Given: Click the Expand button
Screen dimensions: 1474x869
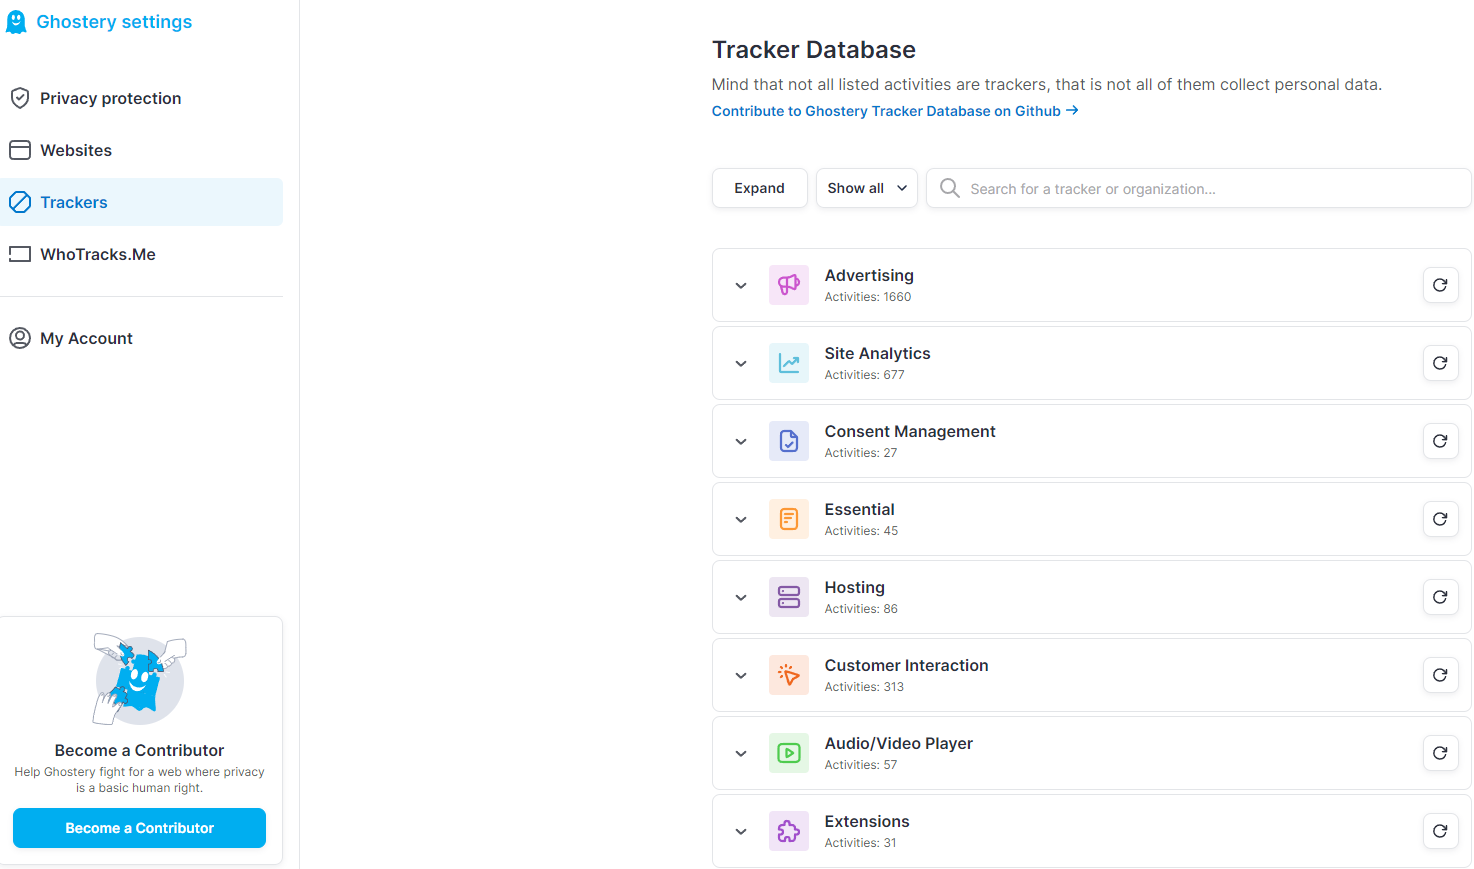Looking at the screenshot, I should tap(760, 188).
